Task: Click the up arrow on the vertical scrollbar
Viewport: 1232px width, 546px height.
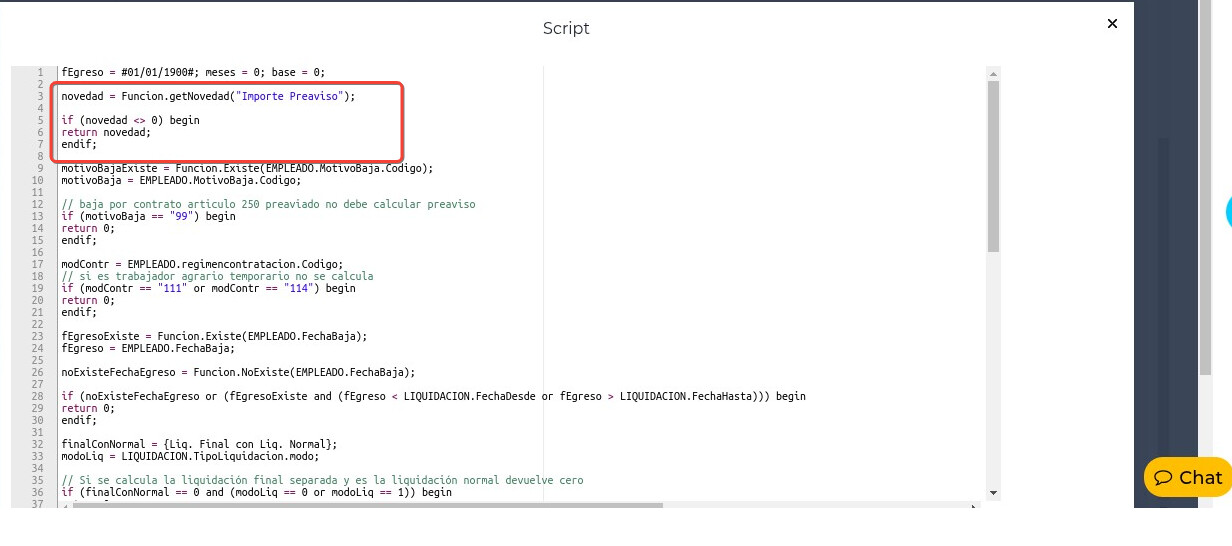Action: click(993, 73)
